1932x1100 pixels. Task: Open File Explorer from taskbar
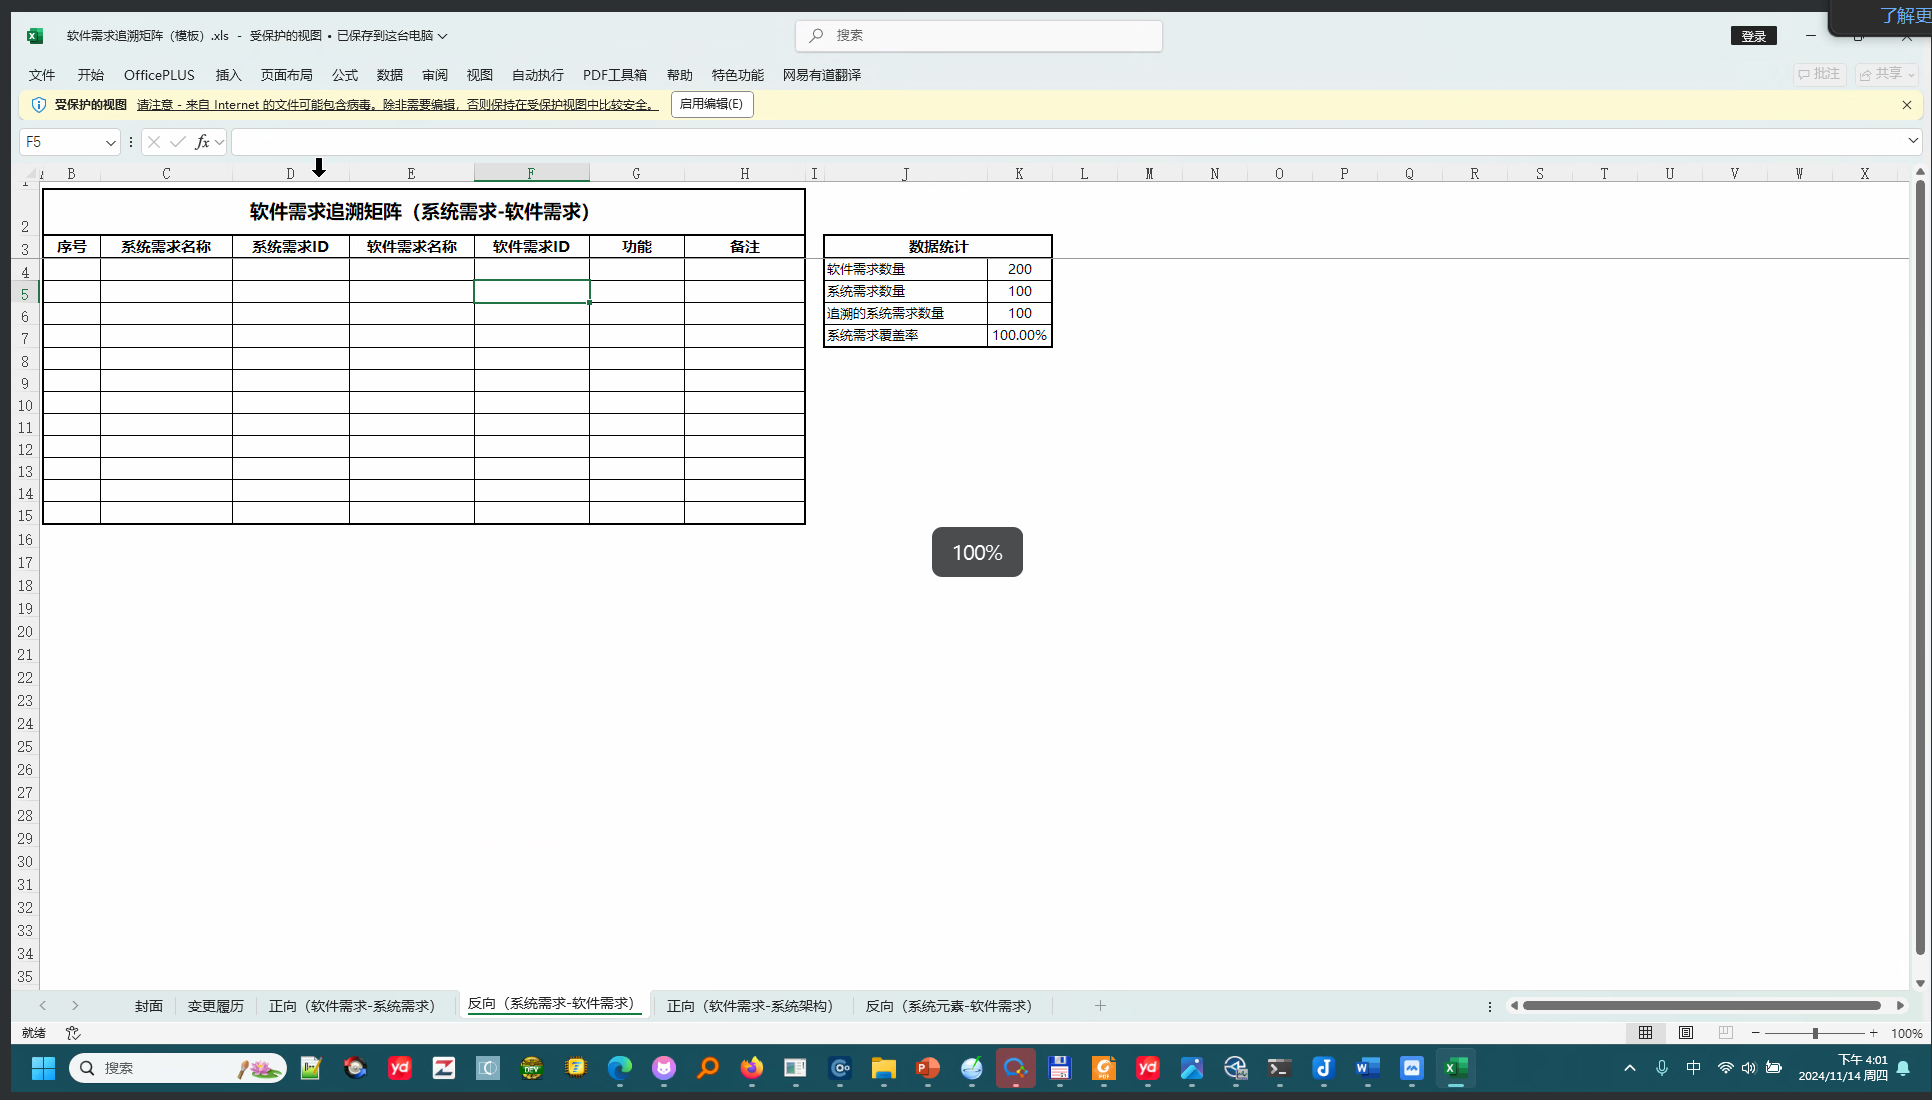(883, 1068)
